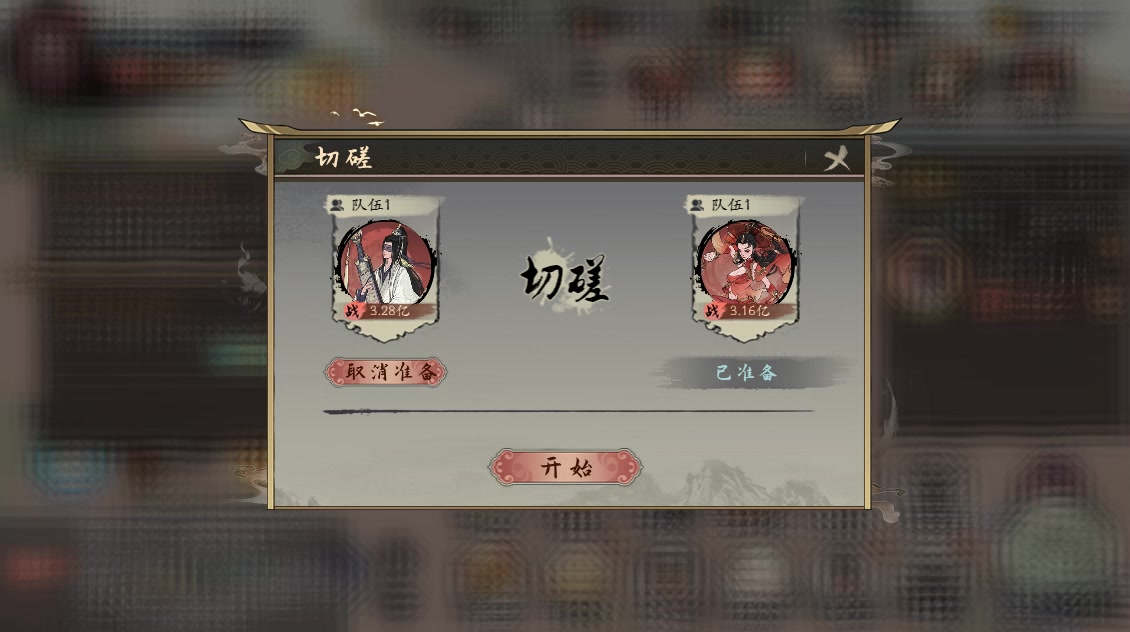Open the right 队伍1 team label
The height and width of the screenshot is (632, 1130).
point(731,205)
